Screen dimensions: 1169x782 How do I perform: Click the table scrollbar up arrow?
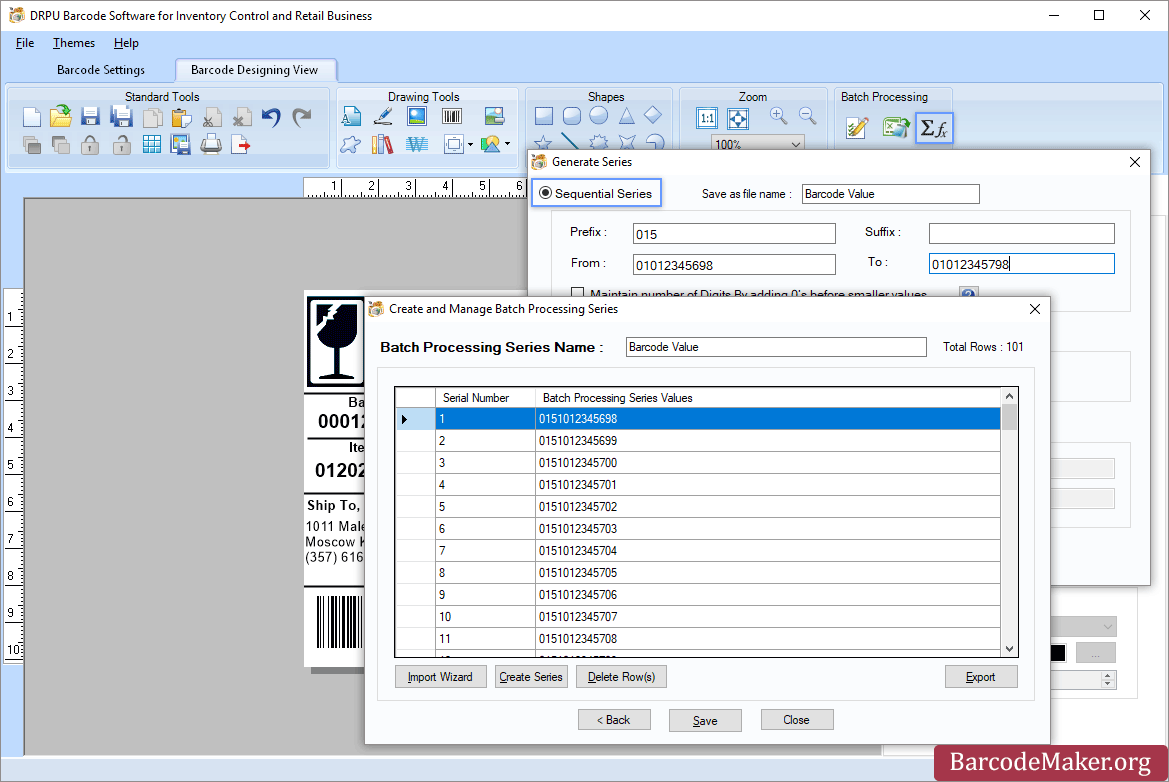click(x=1009, y=396)
